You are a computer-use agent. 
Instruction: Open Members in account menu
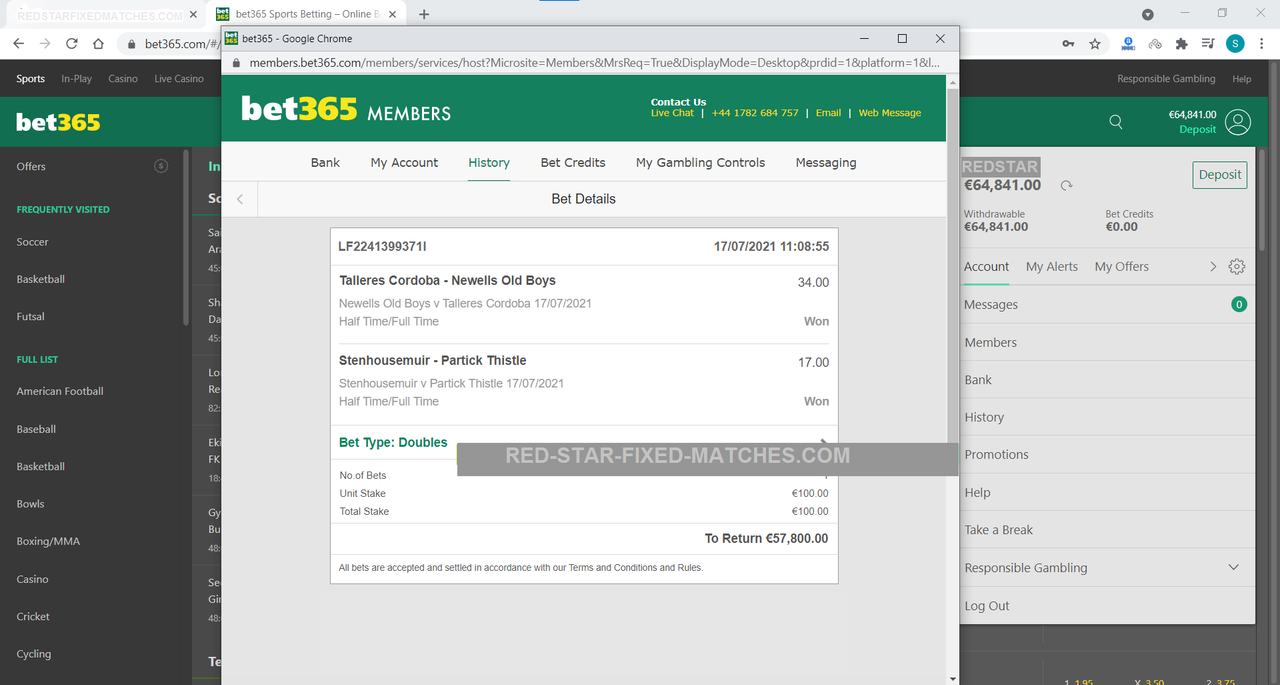point(1108,343)
